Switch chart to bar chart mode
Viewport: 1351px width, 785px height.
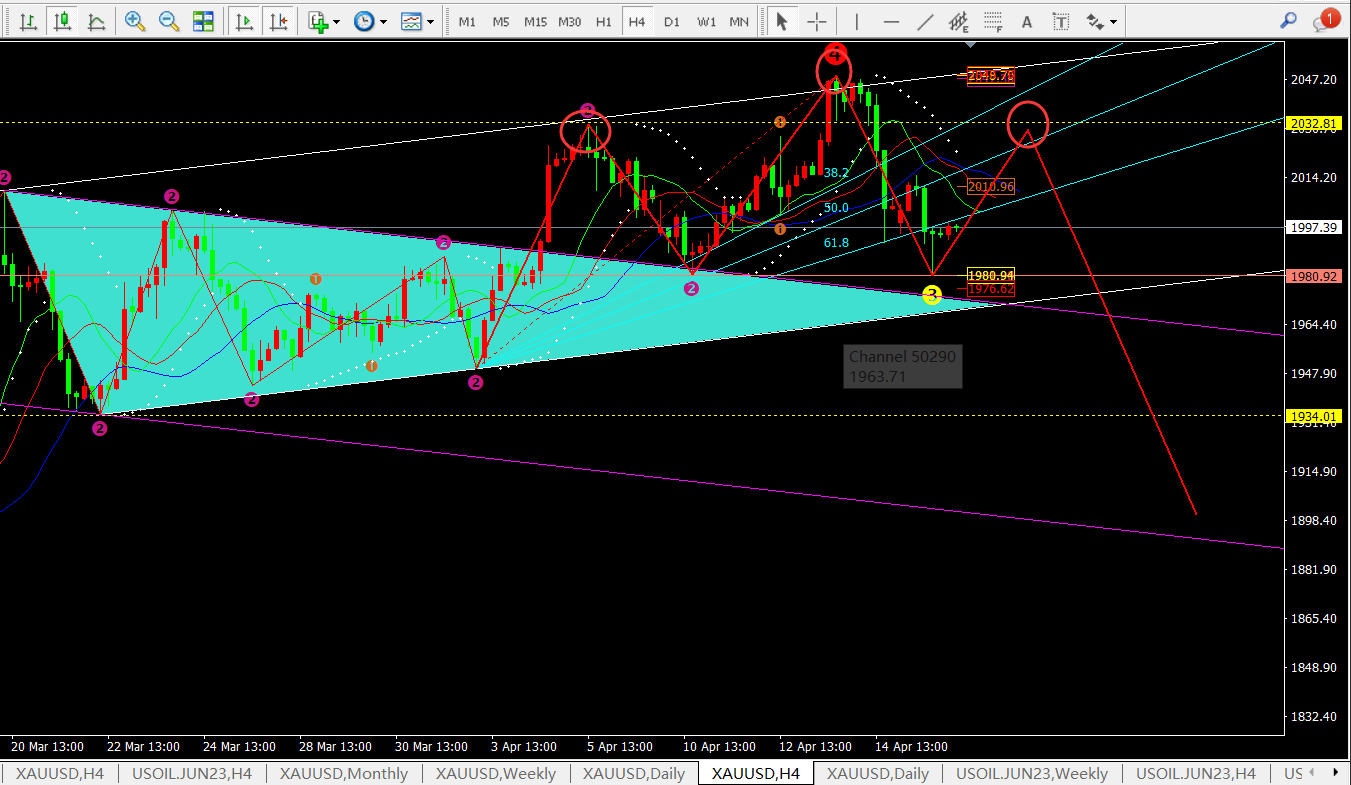[29, 21]
